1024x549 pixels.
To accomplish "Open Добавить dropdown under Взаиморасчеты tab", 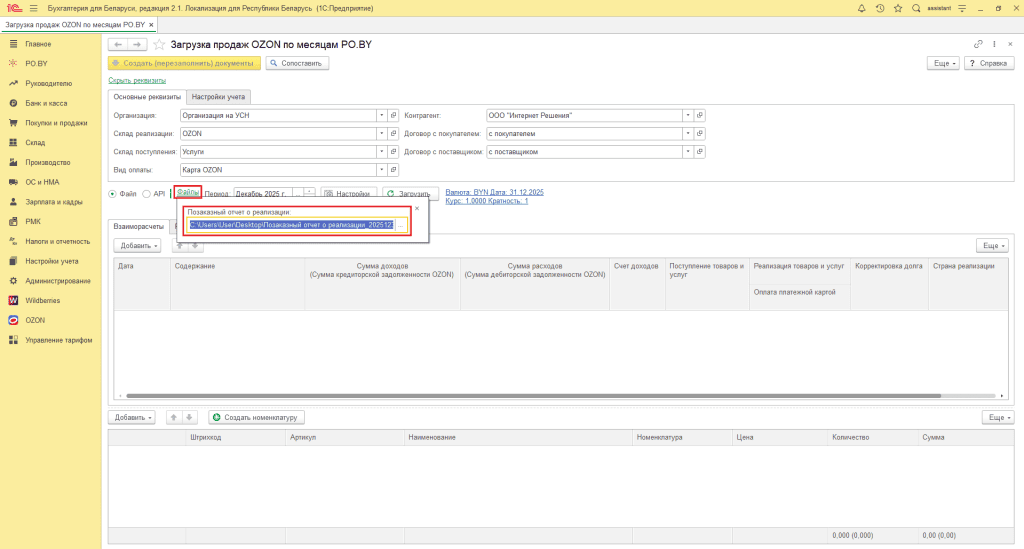I will pos(137,245).
